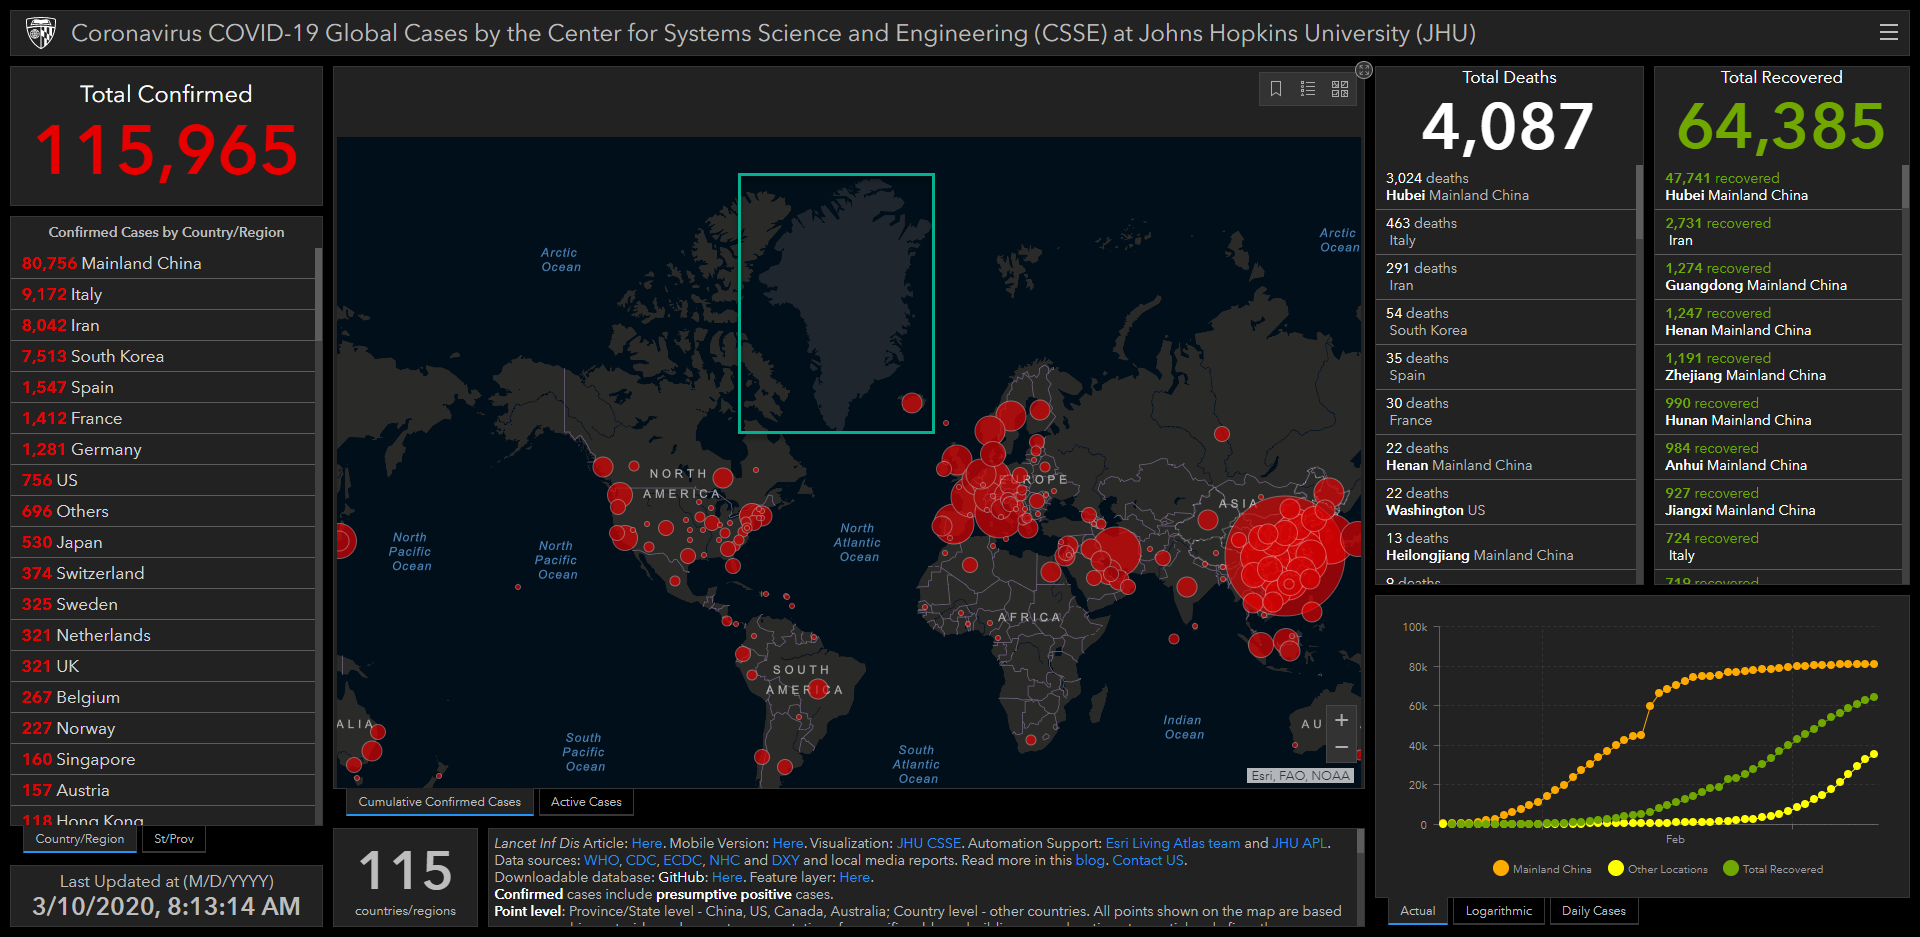Select US with 756 cases
This screenshot has width=1920, height=937.
tap(165, 480)
